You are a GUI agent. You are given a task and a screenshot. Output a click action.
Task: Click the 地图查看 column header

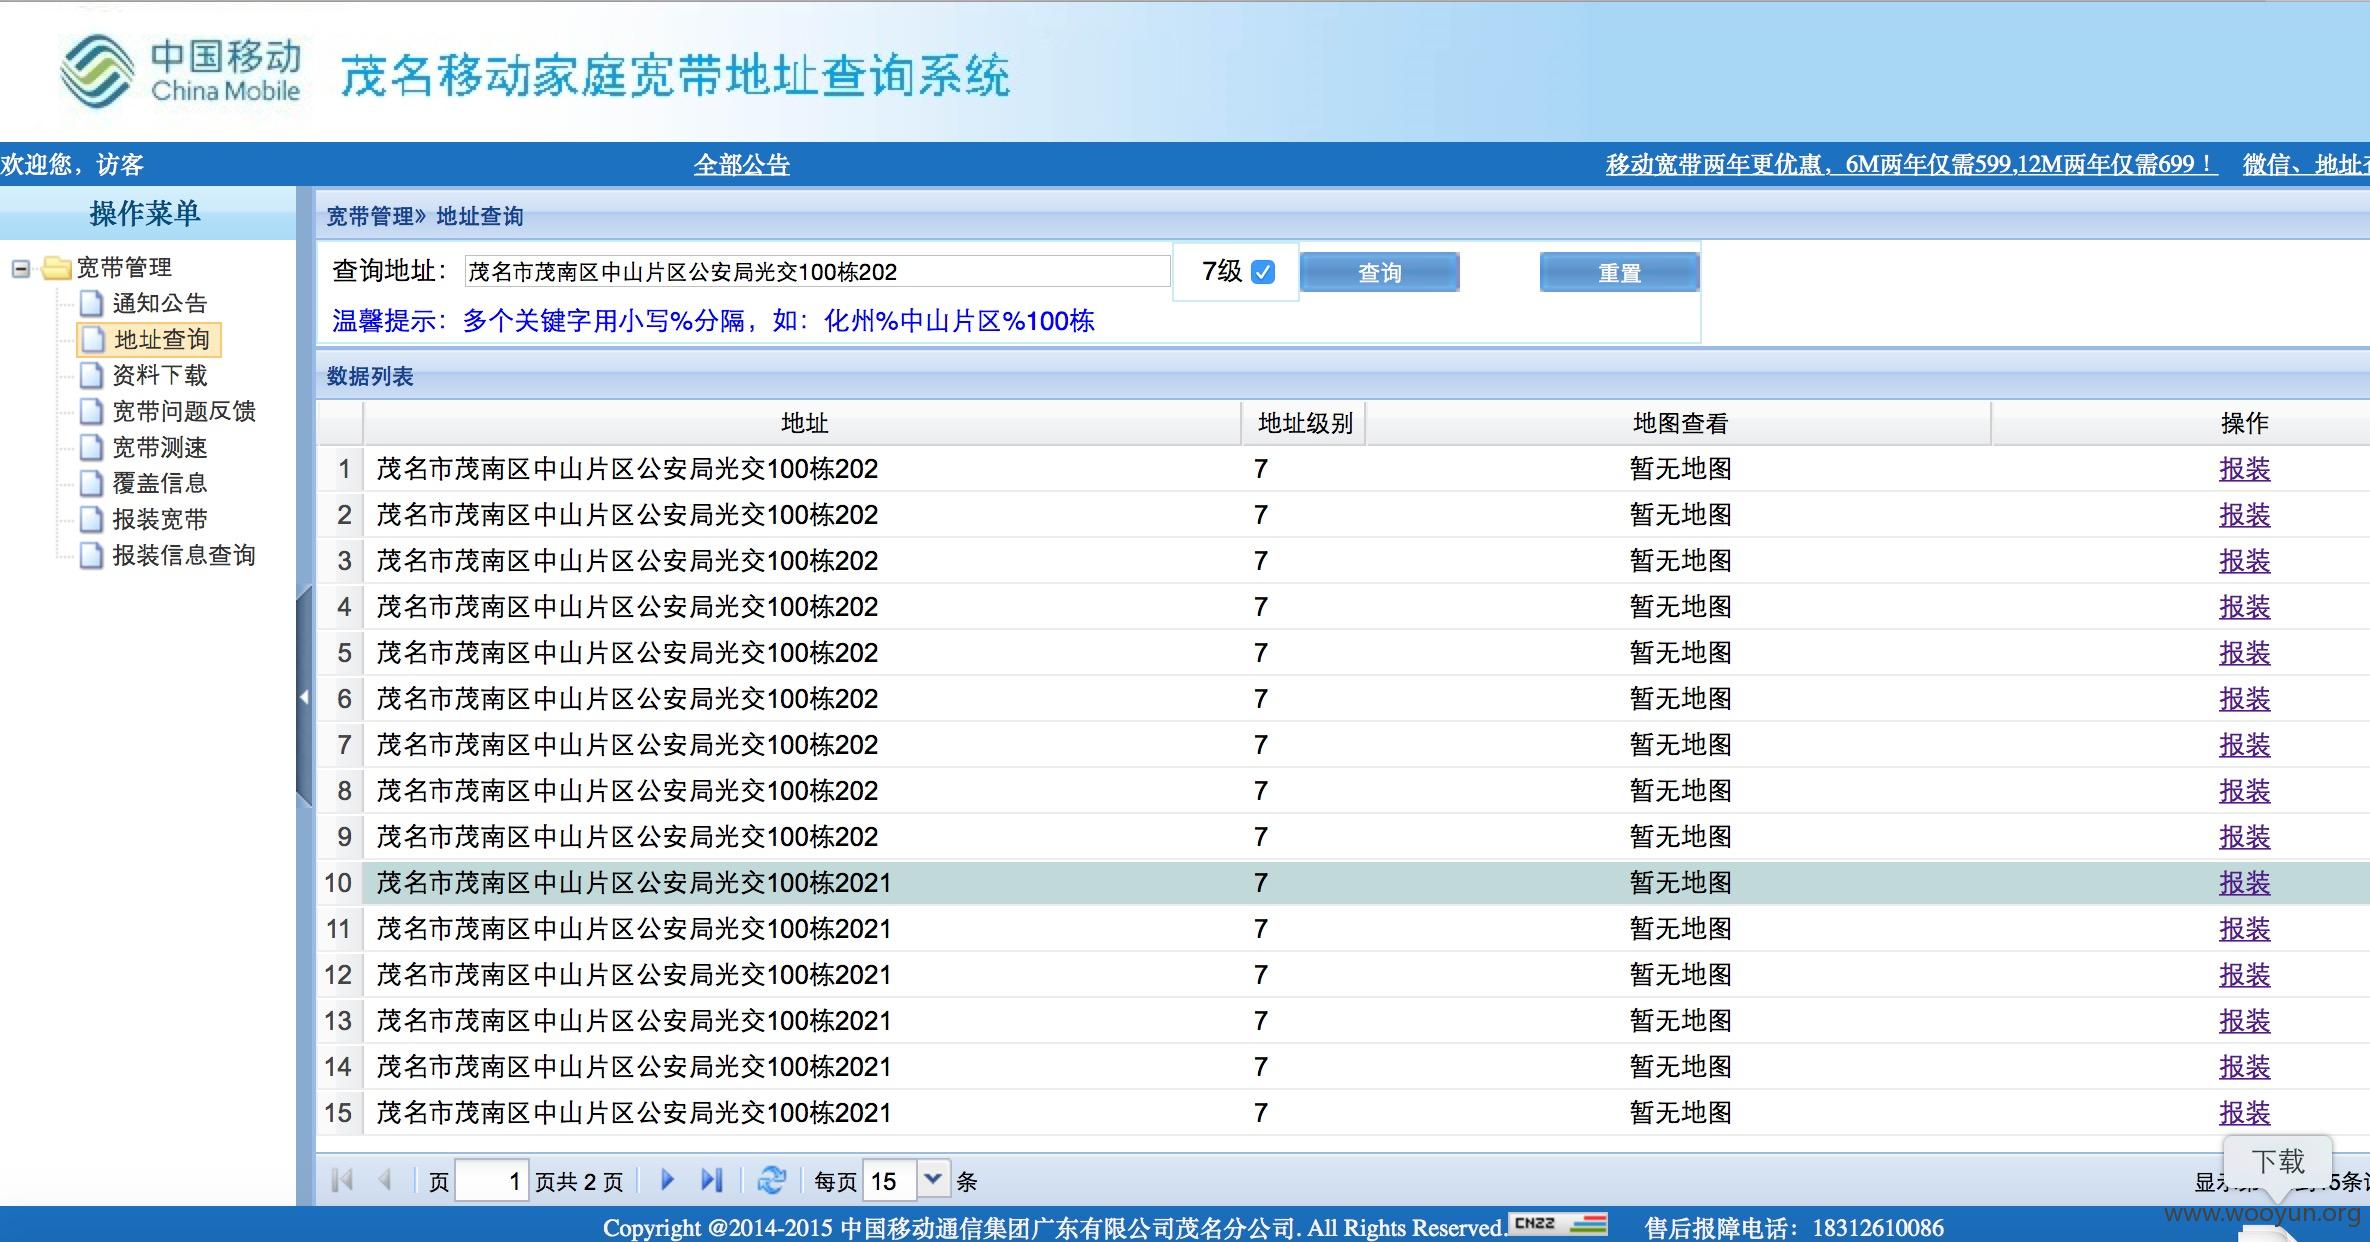[1679, 423]
